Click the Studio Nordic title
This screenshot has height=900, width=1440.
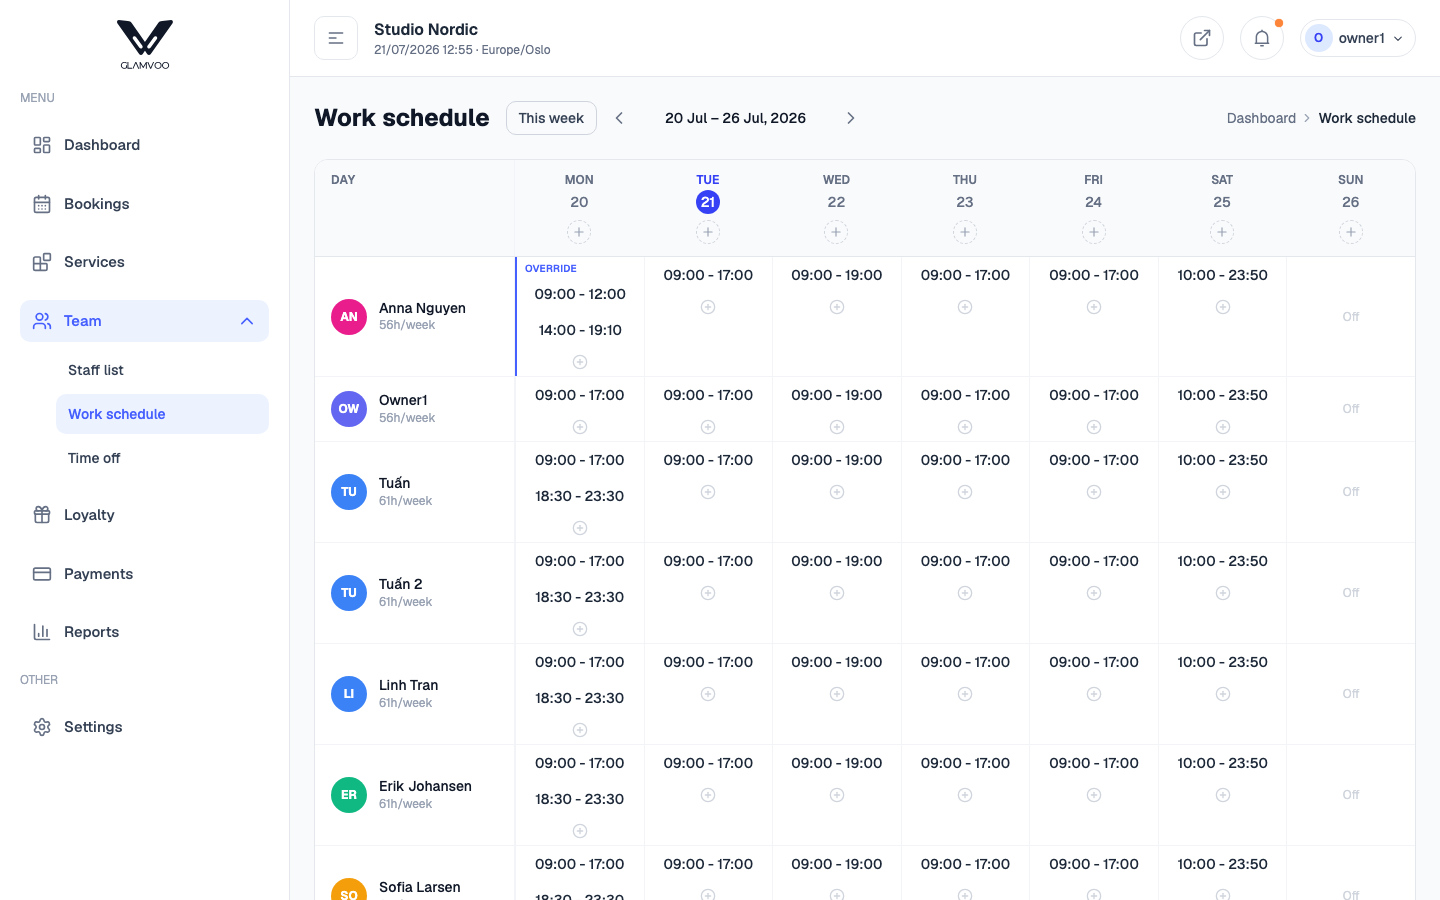426,29
